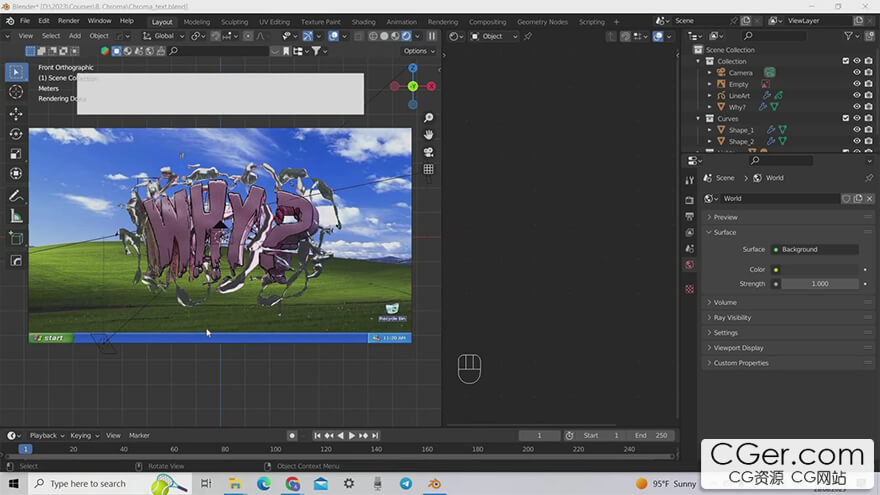Open Microsoft Edge from the taskbar
The height and width of the screenshot is (495, 880).
(264, 484)
